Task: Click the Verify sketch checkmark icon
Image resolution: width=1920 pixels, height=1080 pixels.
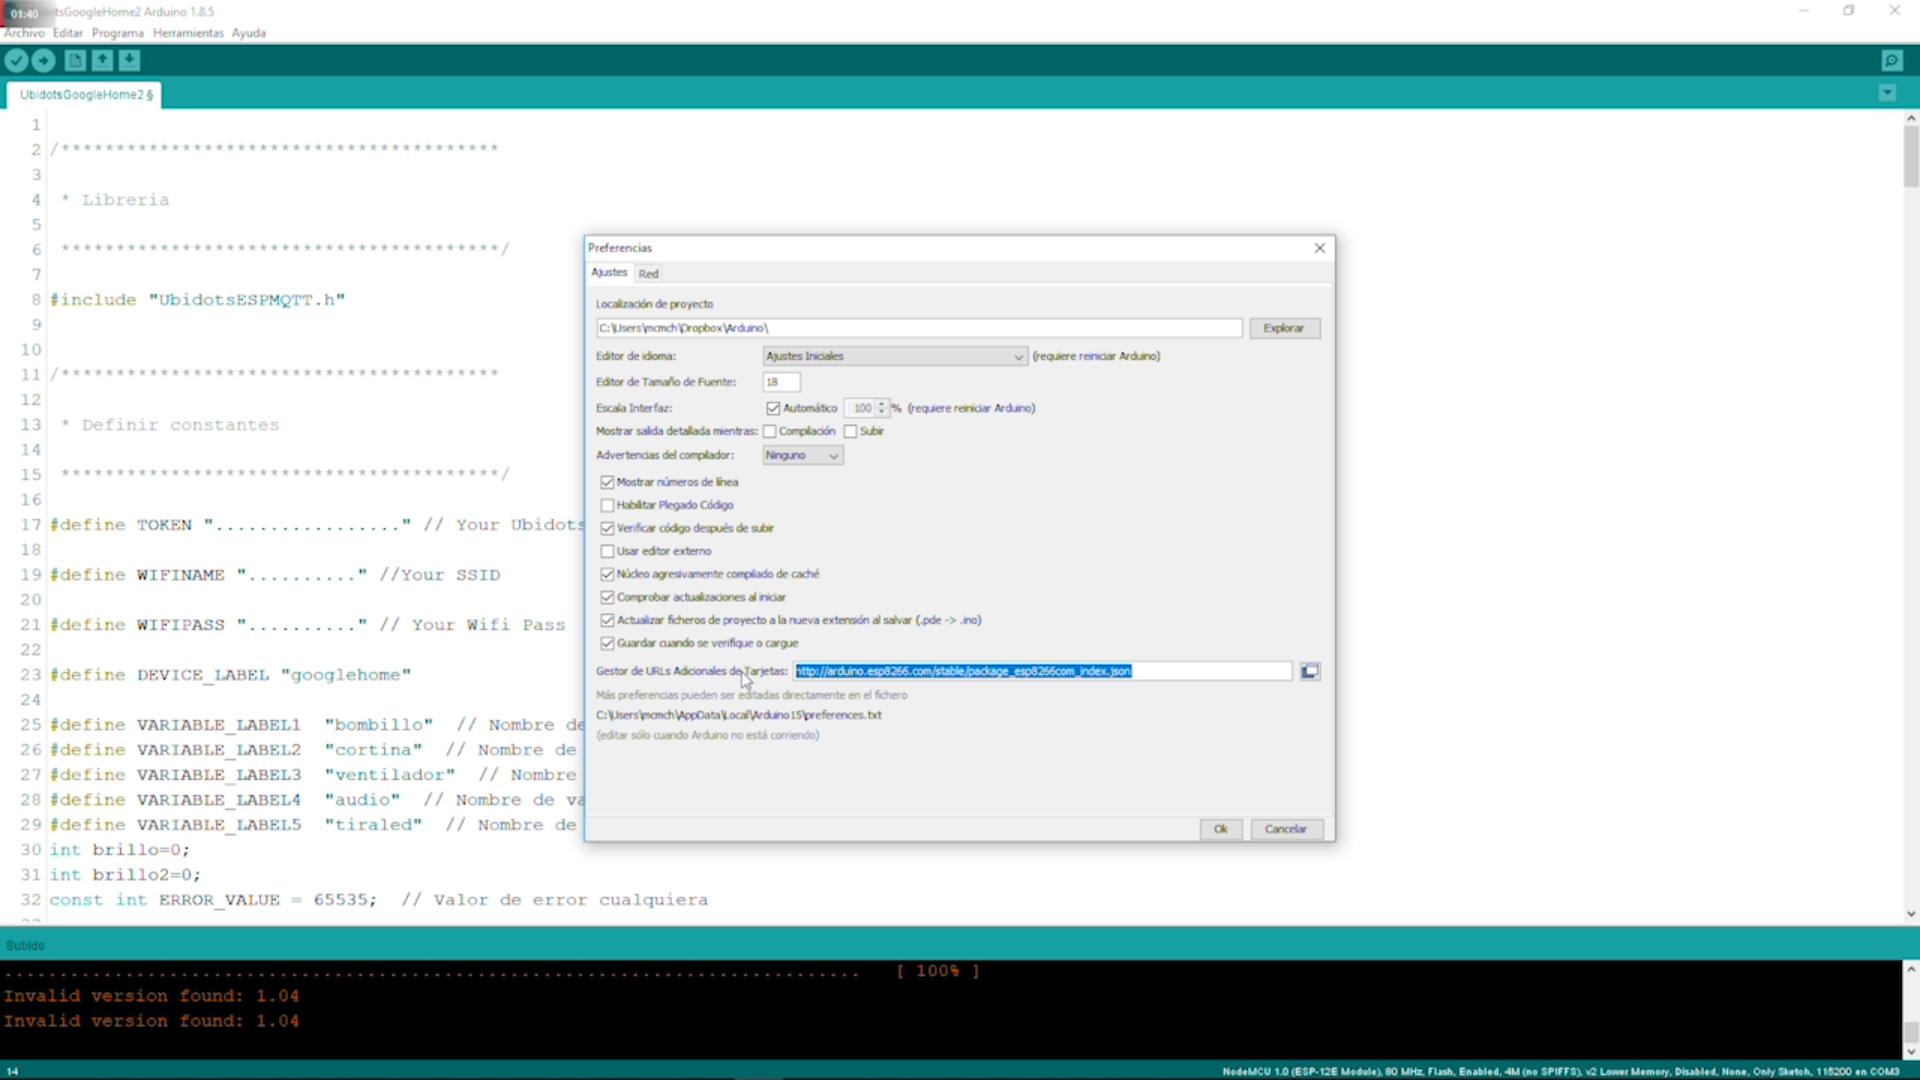Action: [16, 61]
